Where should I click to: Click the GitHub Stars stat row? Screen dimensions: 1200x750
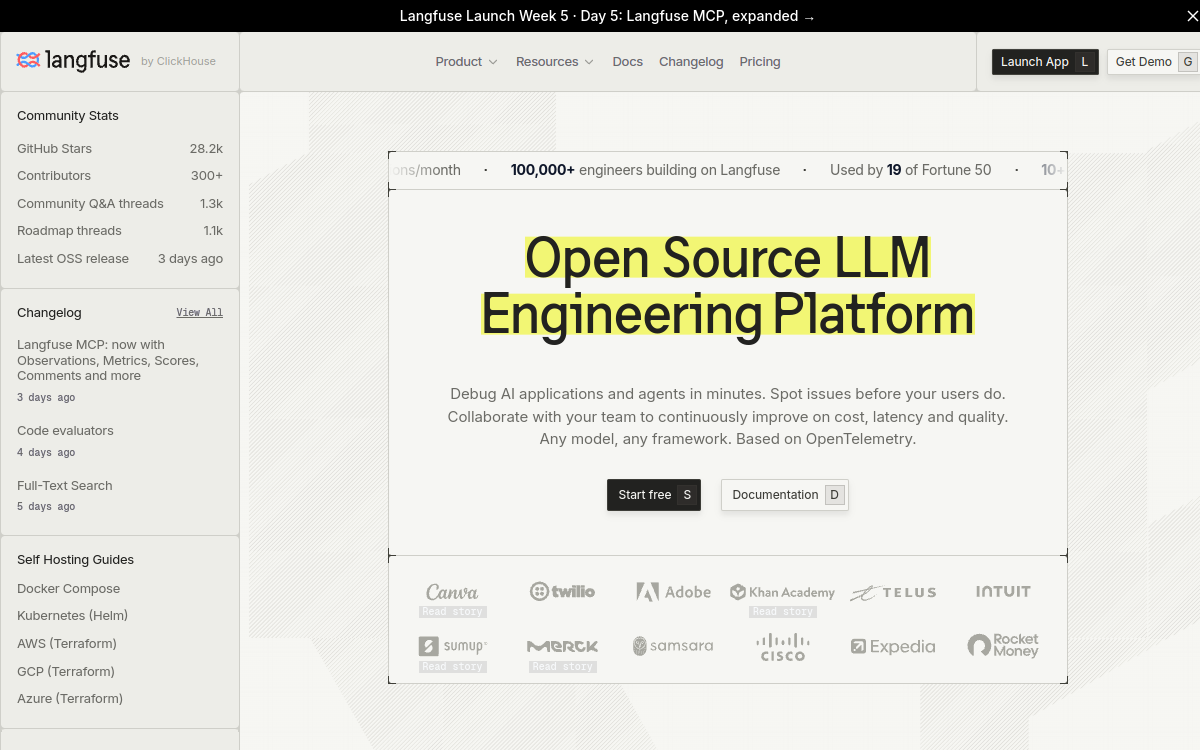coord(120,149)
